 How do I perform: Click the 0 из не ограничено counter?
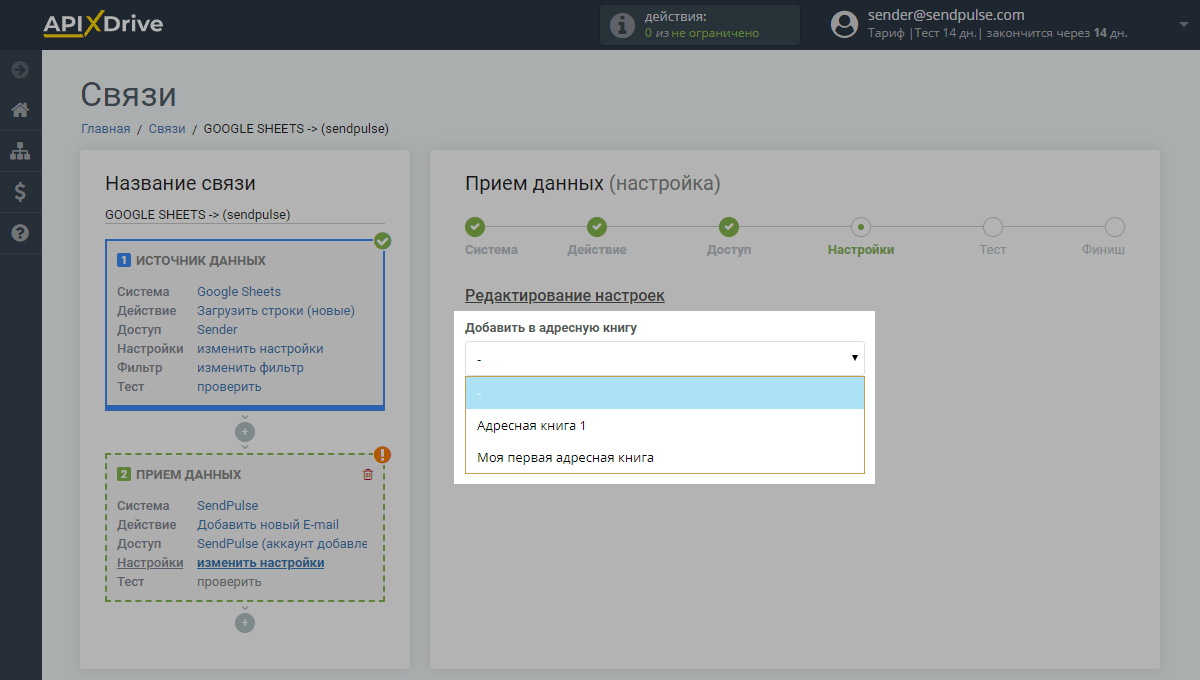[702, 33]
